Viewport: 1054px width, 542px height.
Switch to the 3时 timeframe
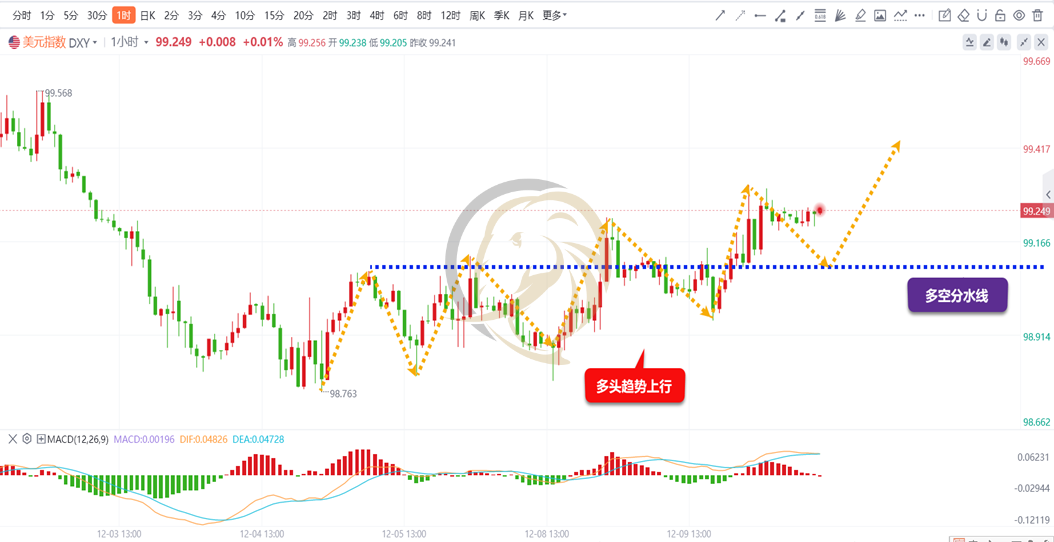353,15
